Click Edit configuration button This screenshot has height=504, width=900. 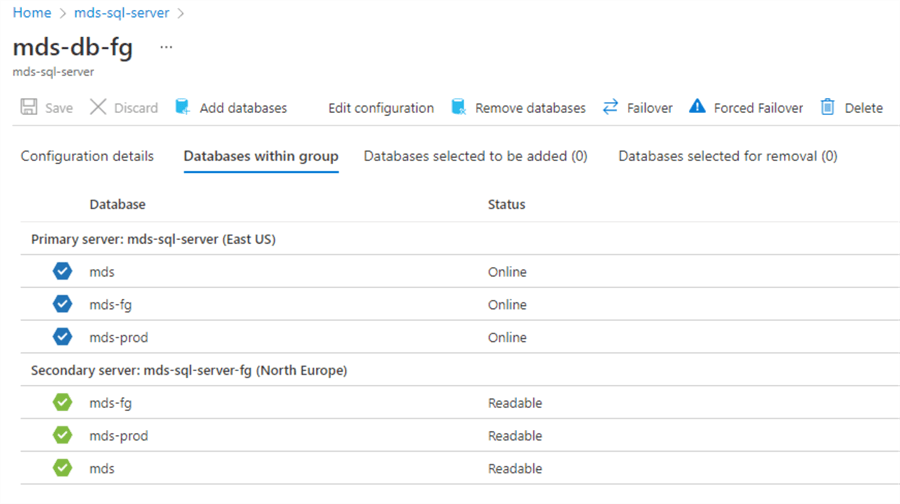click(381, 108)
